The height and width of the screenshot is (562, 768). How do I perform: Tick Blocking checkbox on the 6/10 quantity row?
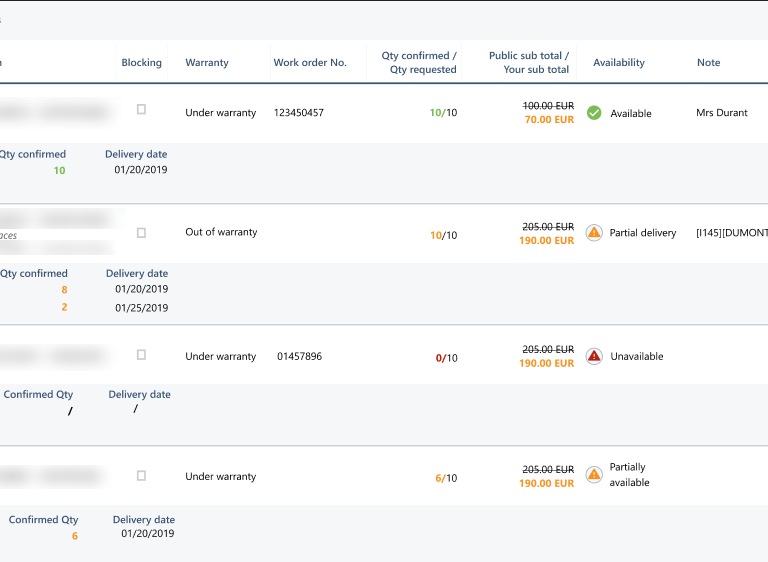click(141, 476)
